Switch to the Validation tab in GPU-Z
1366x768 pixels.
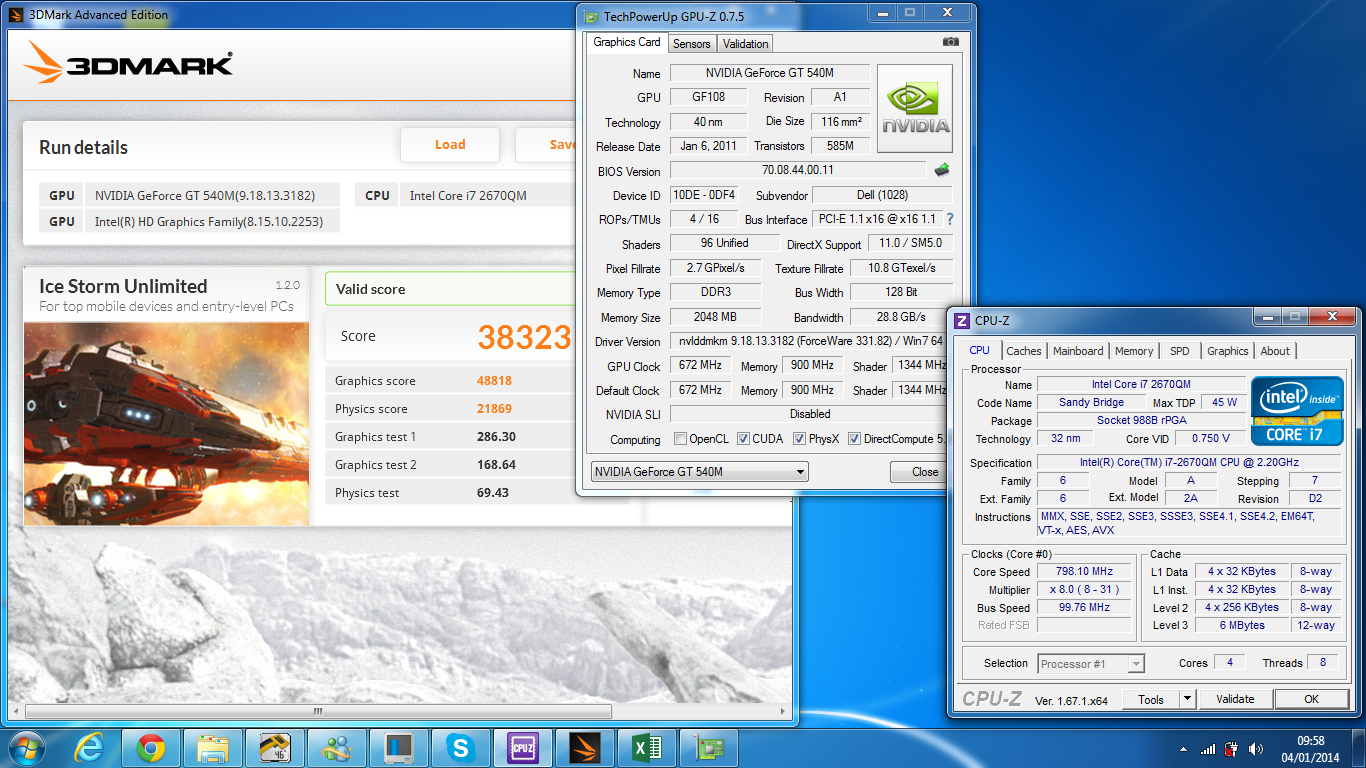[x=745, y=44]
